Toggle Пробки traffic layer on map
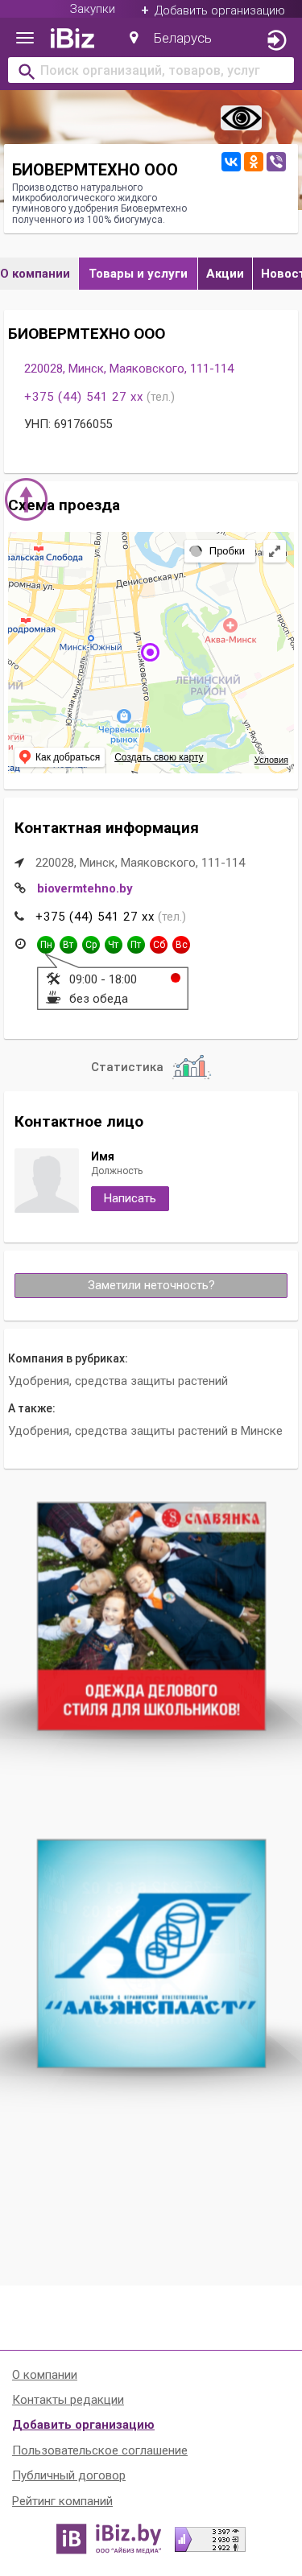Viewport: 302px width, 2576px height. [x=218, y=551]
